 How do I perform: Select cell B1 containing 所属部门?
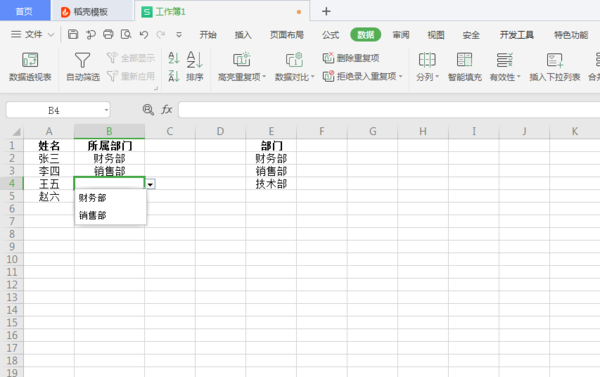coord(109,145)
